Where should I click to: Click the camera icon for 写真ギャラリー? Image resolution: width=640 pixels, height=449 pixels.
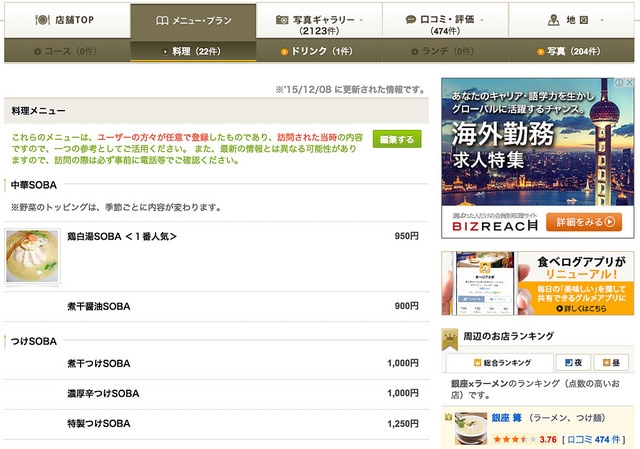tap(283, 19)
